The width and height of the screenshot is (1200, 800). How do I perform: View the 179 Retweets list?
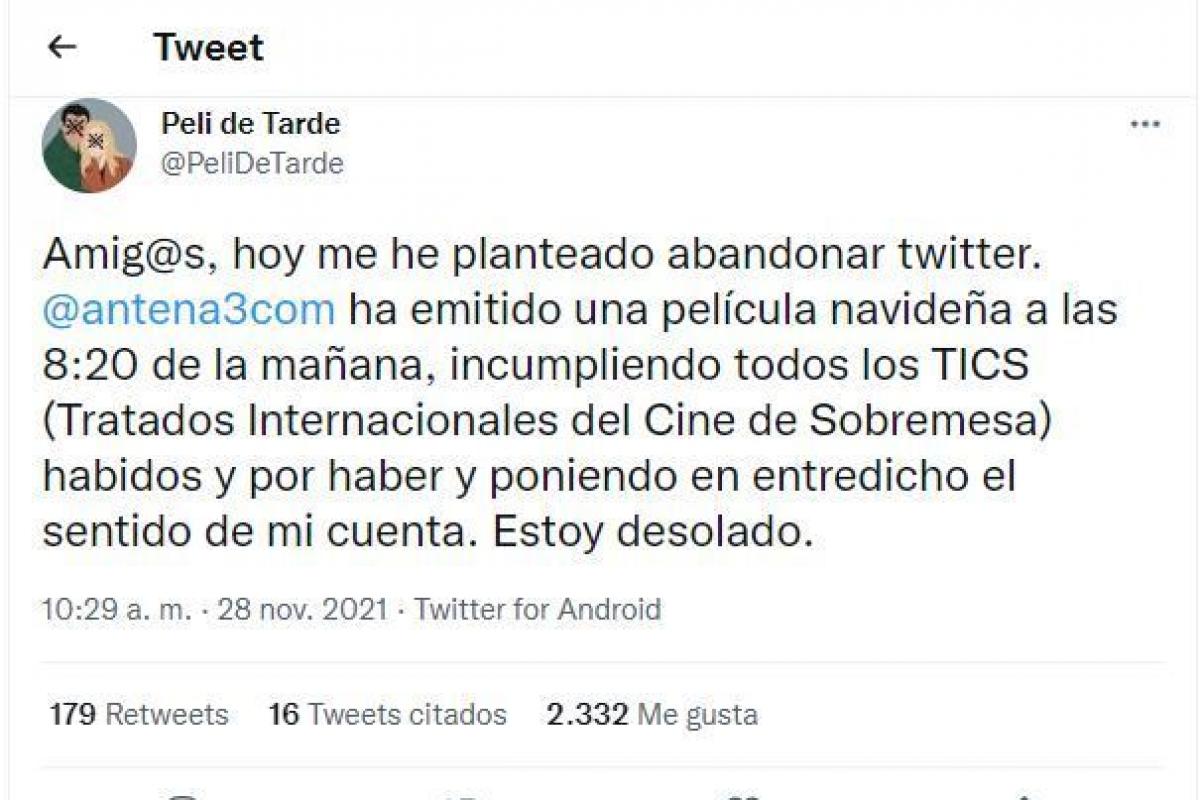click(138, 715)
